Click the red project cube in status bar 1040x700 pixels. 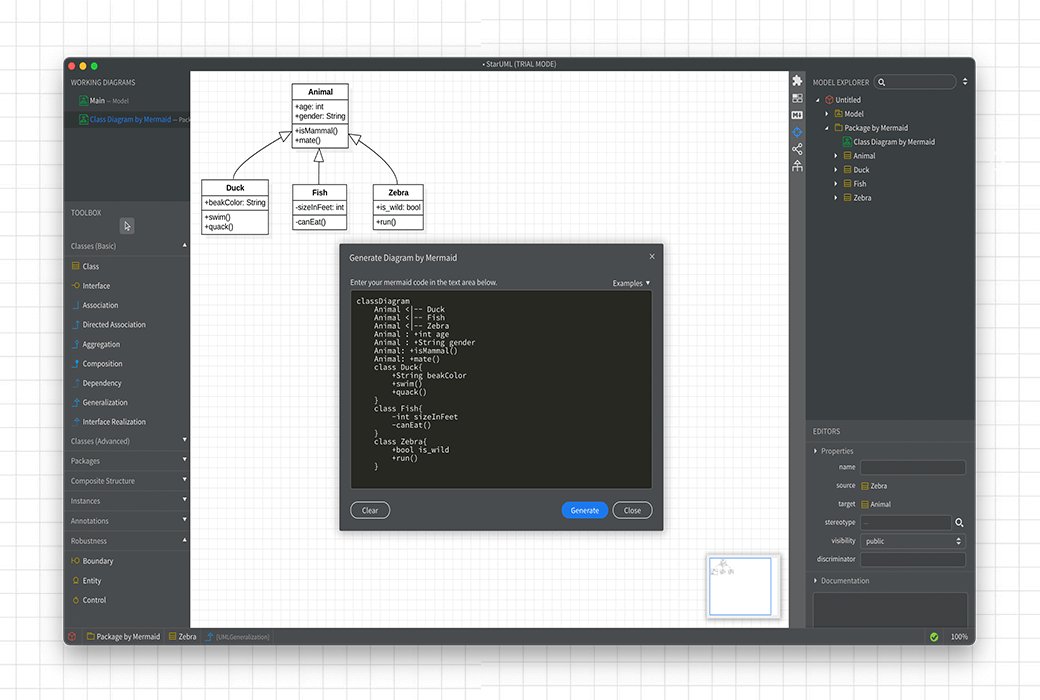click(72, 637)
